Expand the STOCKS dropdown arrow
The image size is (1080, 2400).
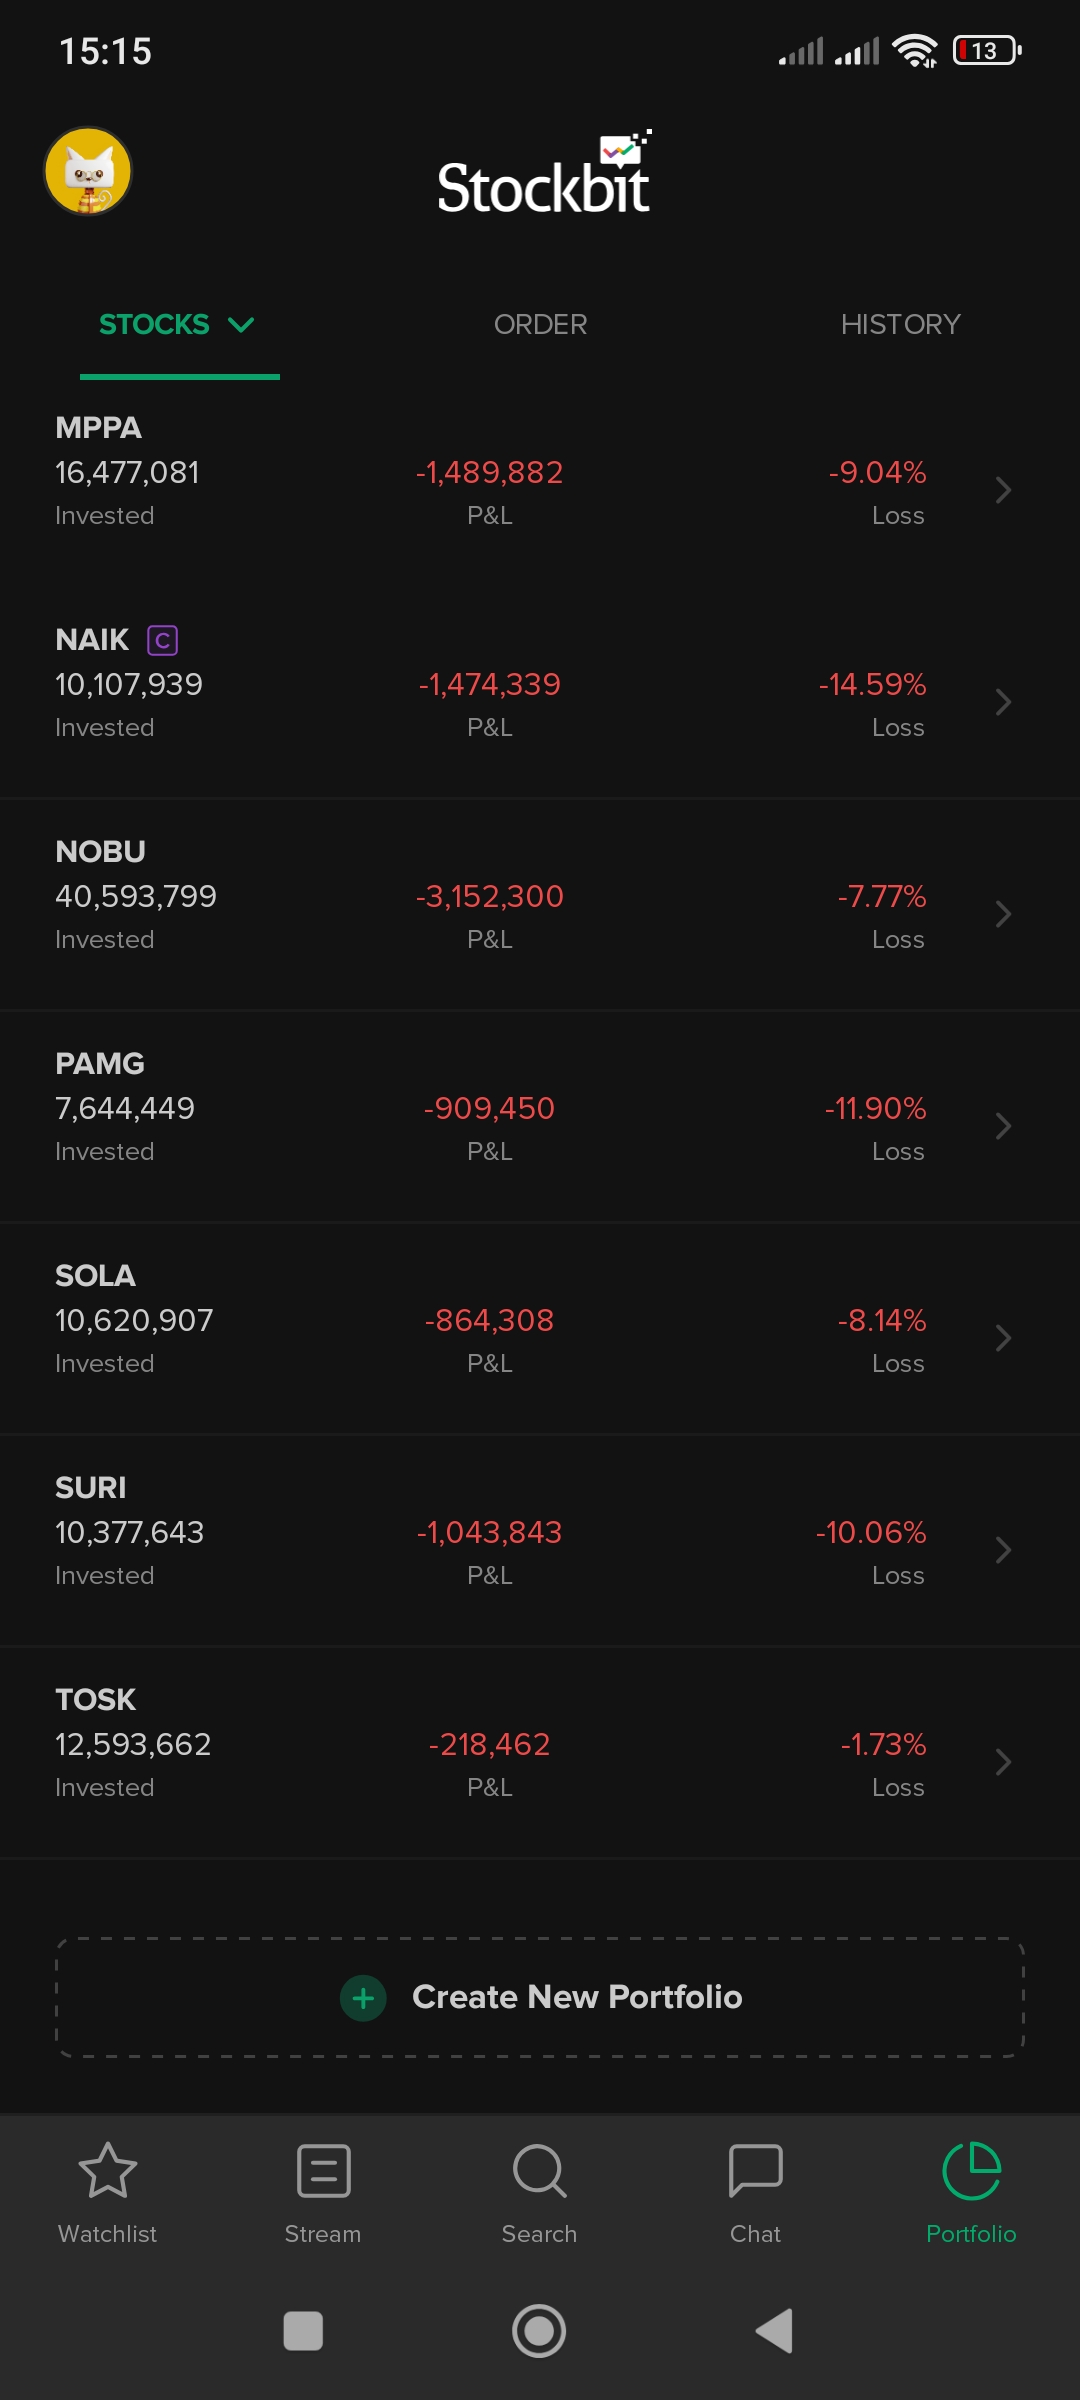click(x=241, y=324)
